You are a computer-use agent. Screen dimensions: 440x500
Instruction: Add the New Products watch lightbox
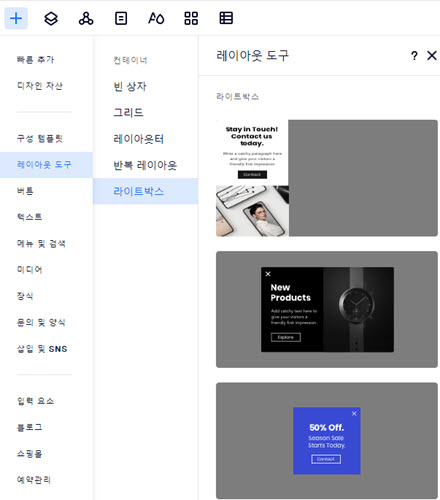[327, 309]
